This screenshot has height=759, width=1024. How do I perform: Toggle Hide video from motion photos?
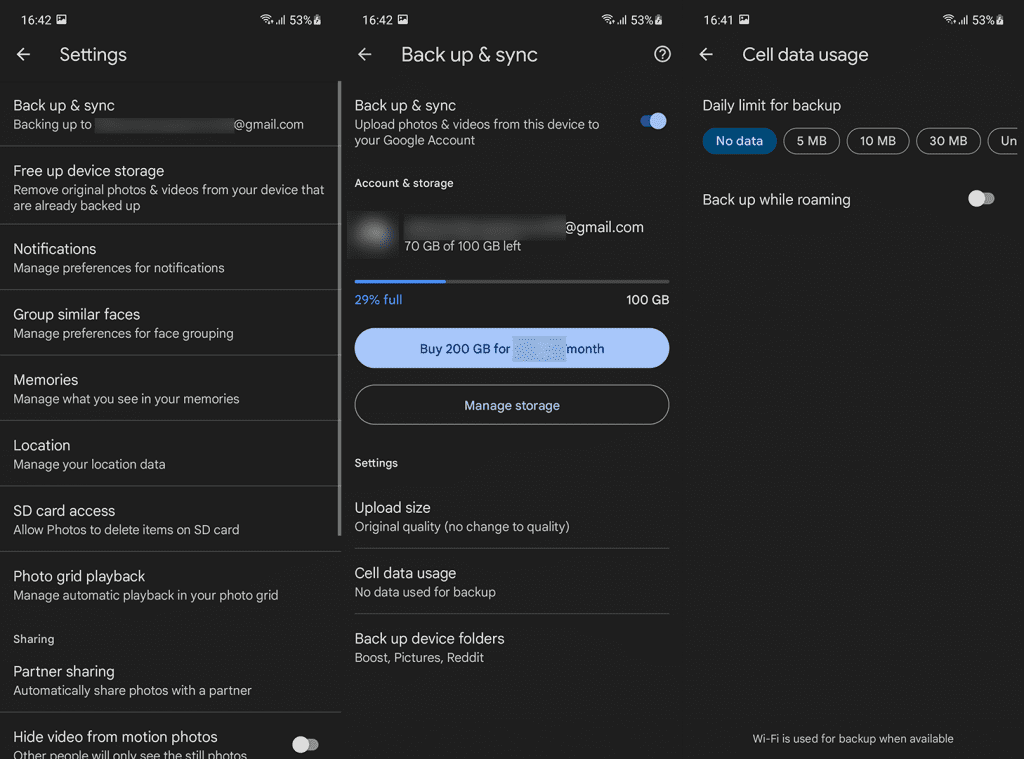[305, 744]
